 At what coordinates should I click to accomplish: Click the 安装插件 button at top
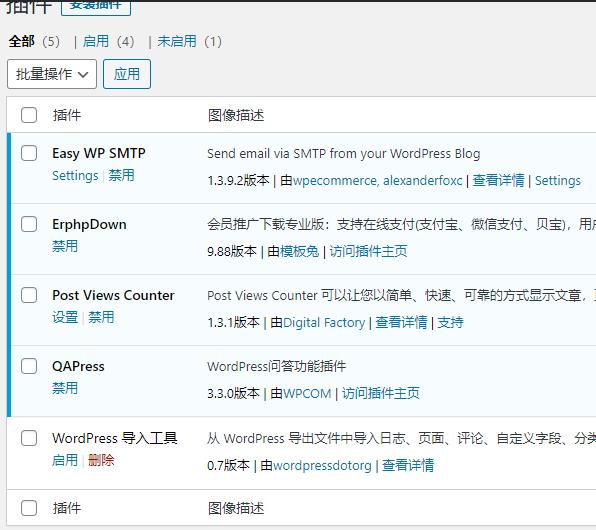tap(96, 7)
